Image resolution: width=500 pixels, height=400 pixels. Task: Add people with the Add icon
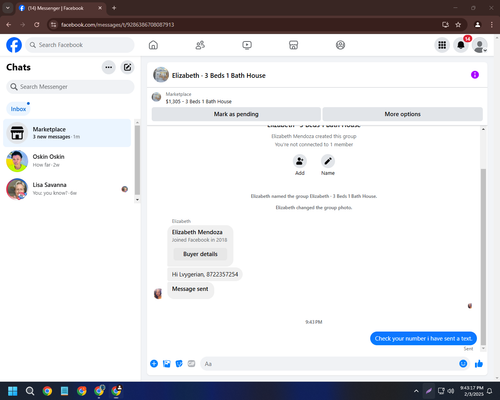(x=300, y=161)
